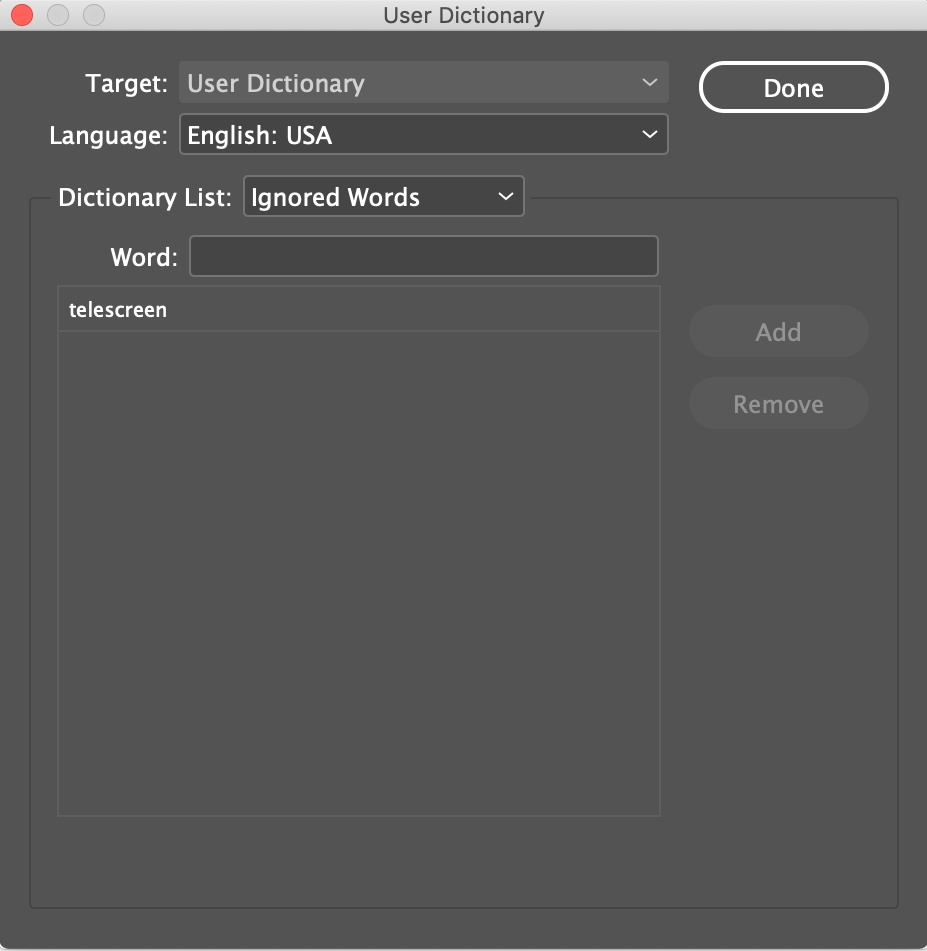Image resolution: width=927 pixels, height=951 pixels.
Task: Click the Target: label
Action: tap(127, 84)
